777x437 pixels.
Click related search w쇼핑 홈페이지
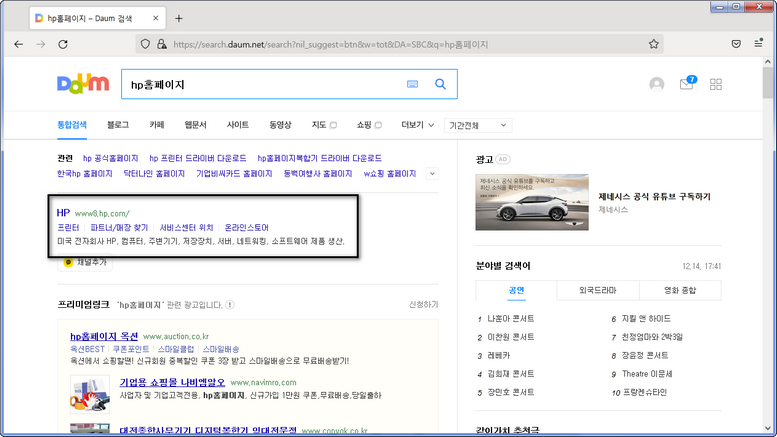[x=389, y=173]
